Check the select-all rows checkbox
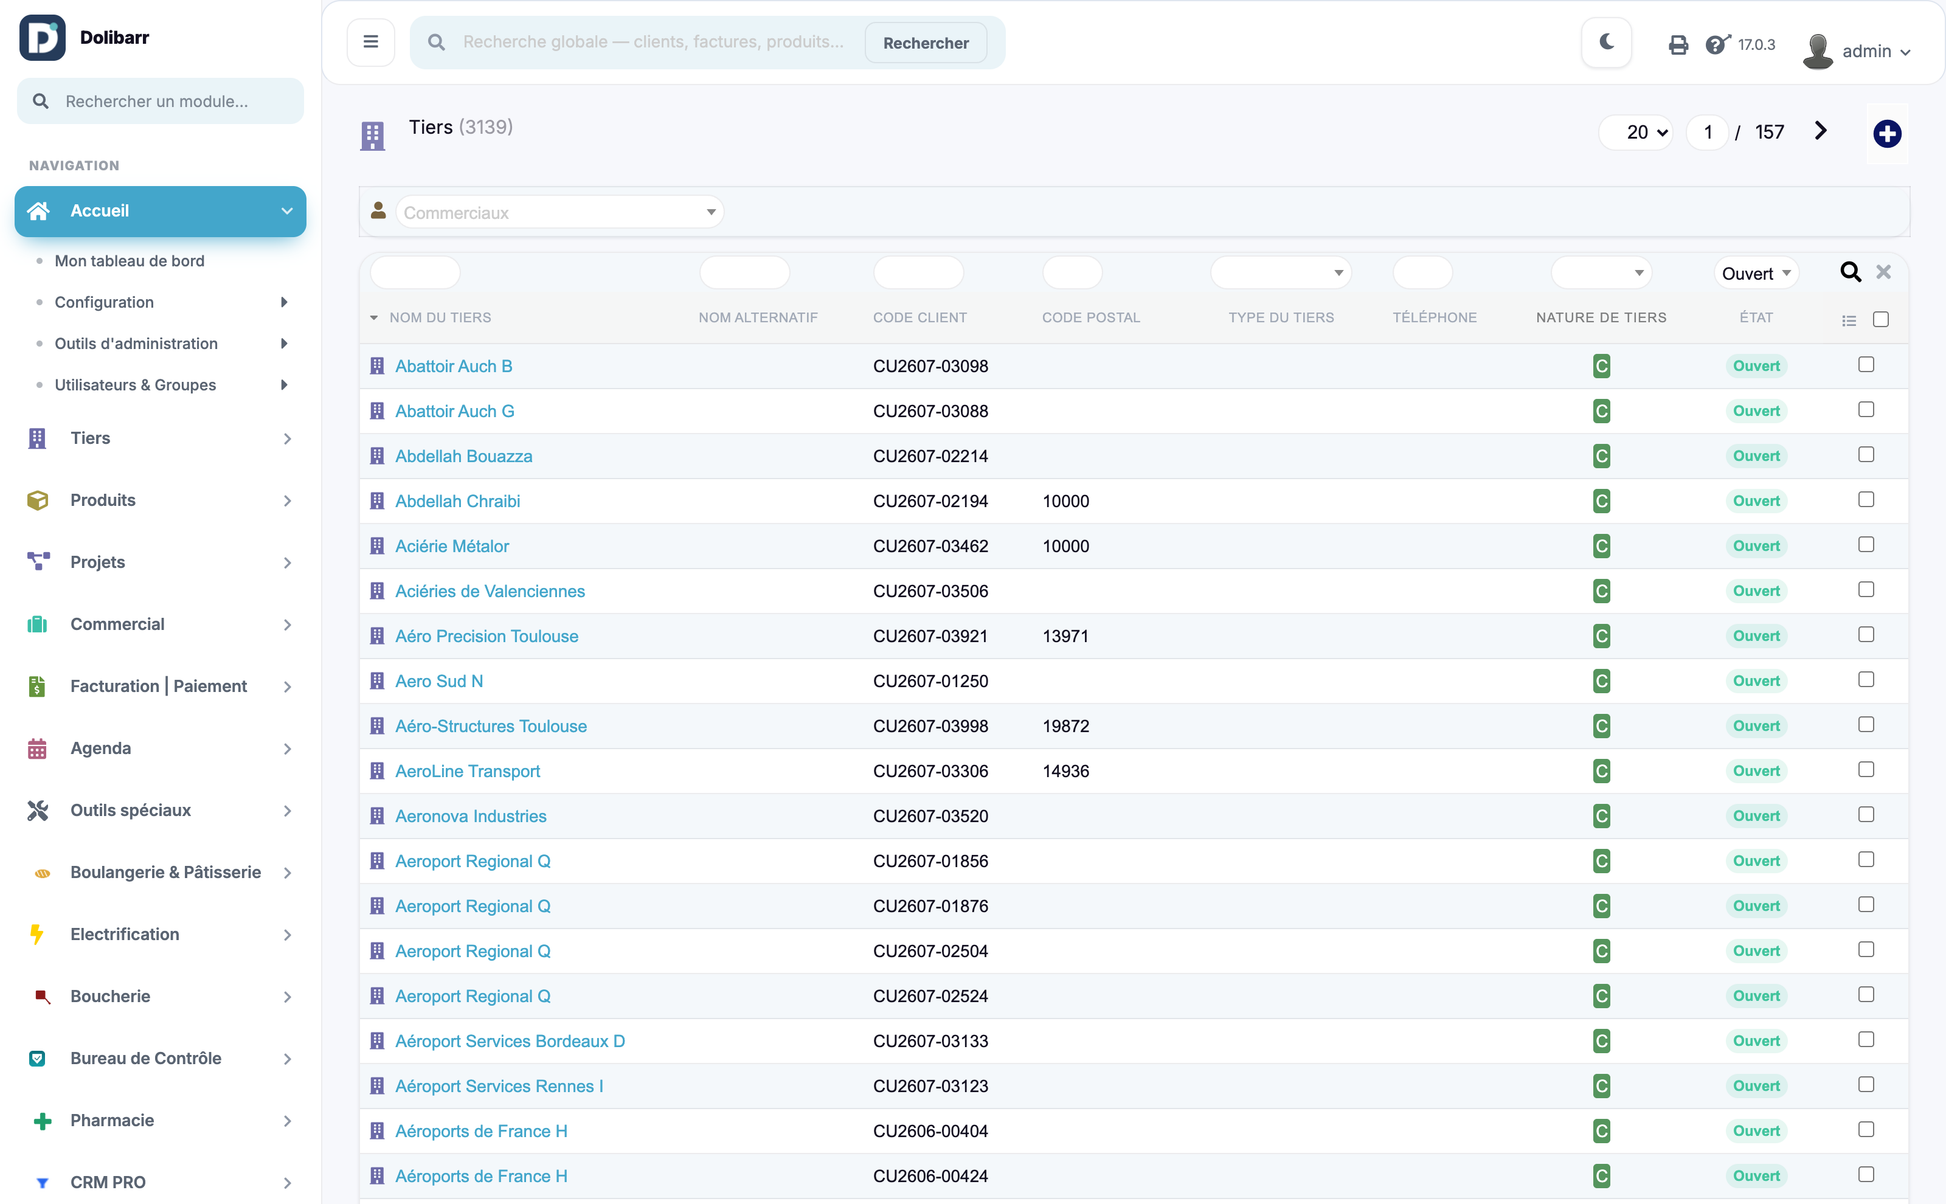The width and height of the screenshot is (1946, 1204). [x=1881, y=319]
